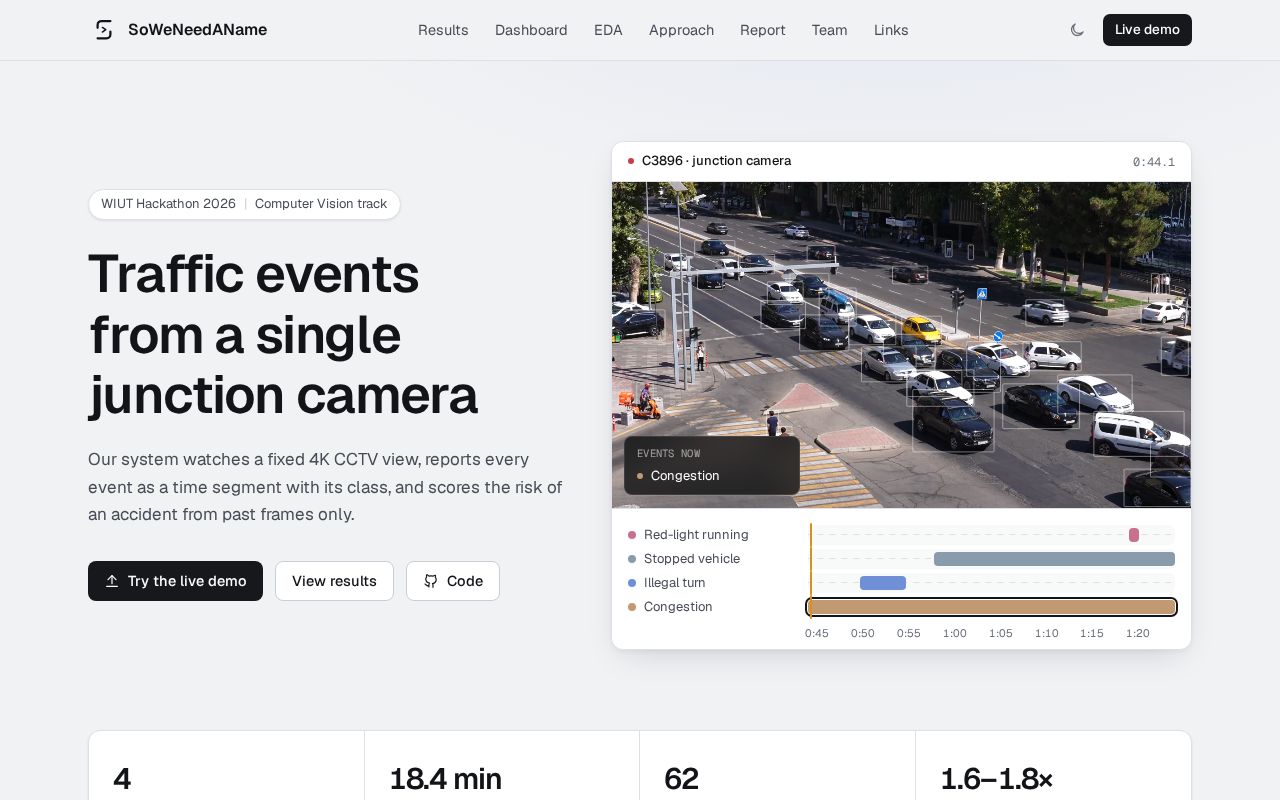Screen dimensions: 1280x800
Task: Click the orange playhead on the timeline
Action: point(811,570)
